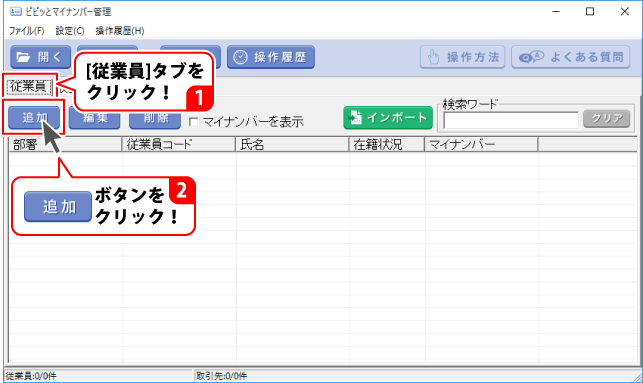Image resolution: width=643 pixels, height=383 pixels.
Task: Sort by 部署 column header
Action: click(x=66, y=144)
